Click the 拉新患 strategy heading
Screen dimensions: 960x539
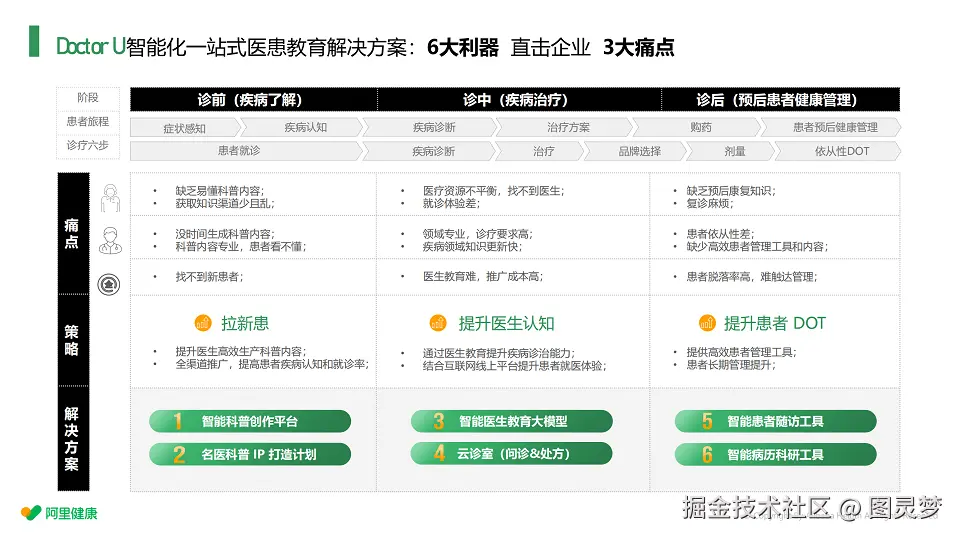(245, 323)
